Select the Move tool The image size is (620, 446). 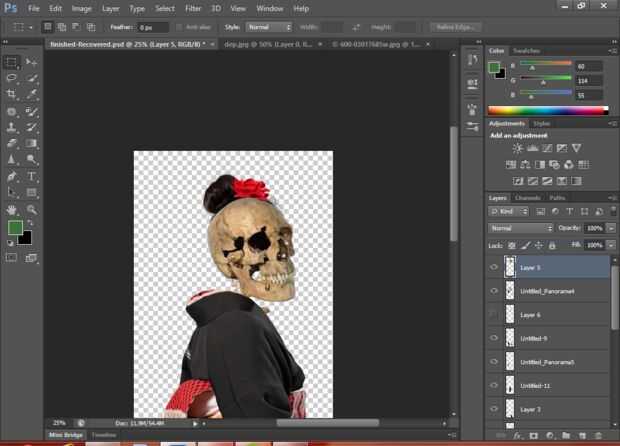click(x=31, y=62)
